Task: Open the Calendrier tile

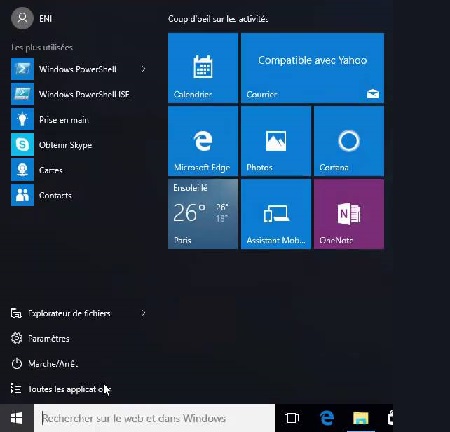Action: click(x=203, y=68)
